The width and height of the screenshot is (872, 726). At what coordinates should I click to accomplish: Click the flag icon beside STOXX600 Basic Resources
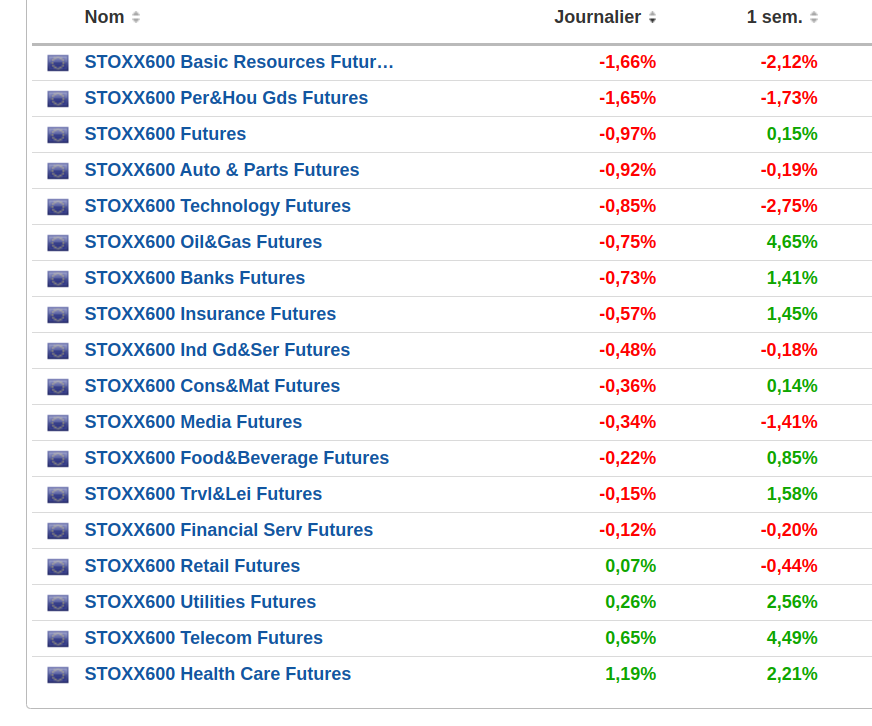click(x=58, y=63)
